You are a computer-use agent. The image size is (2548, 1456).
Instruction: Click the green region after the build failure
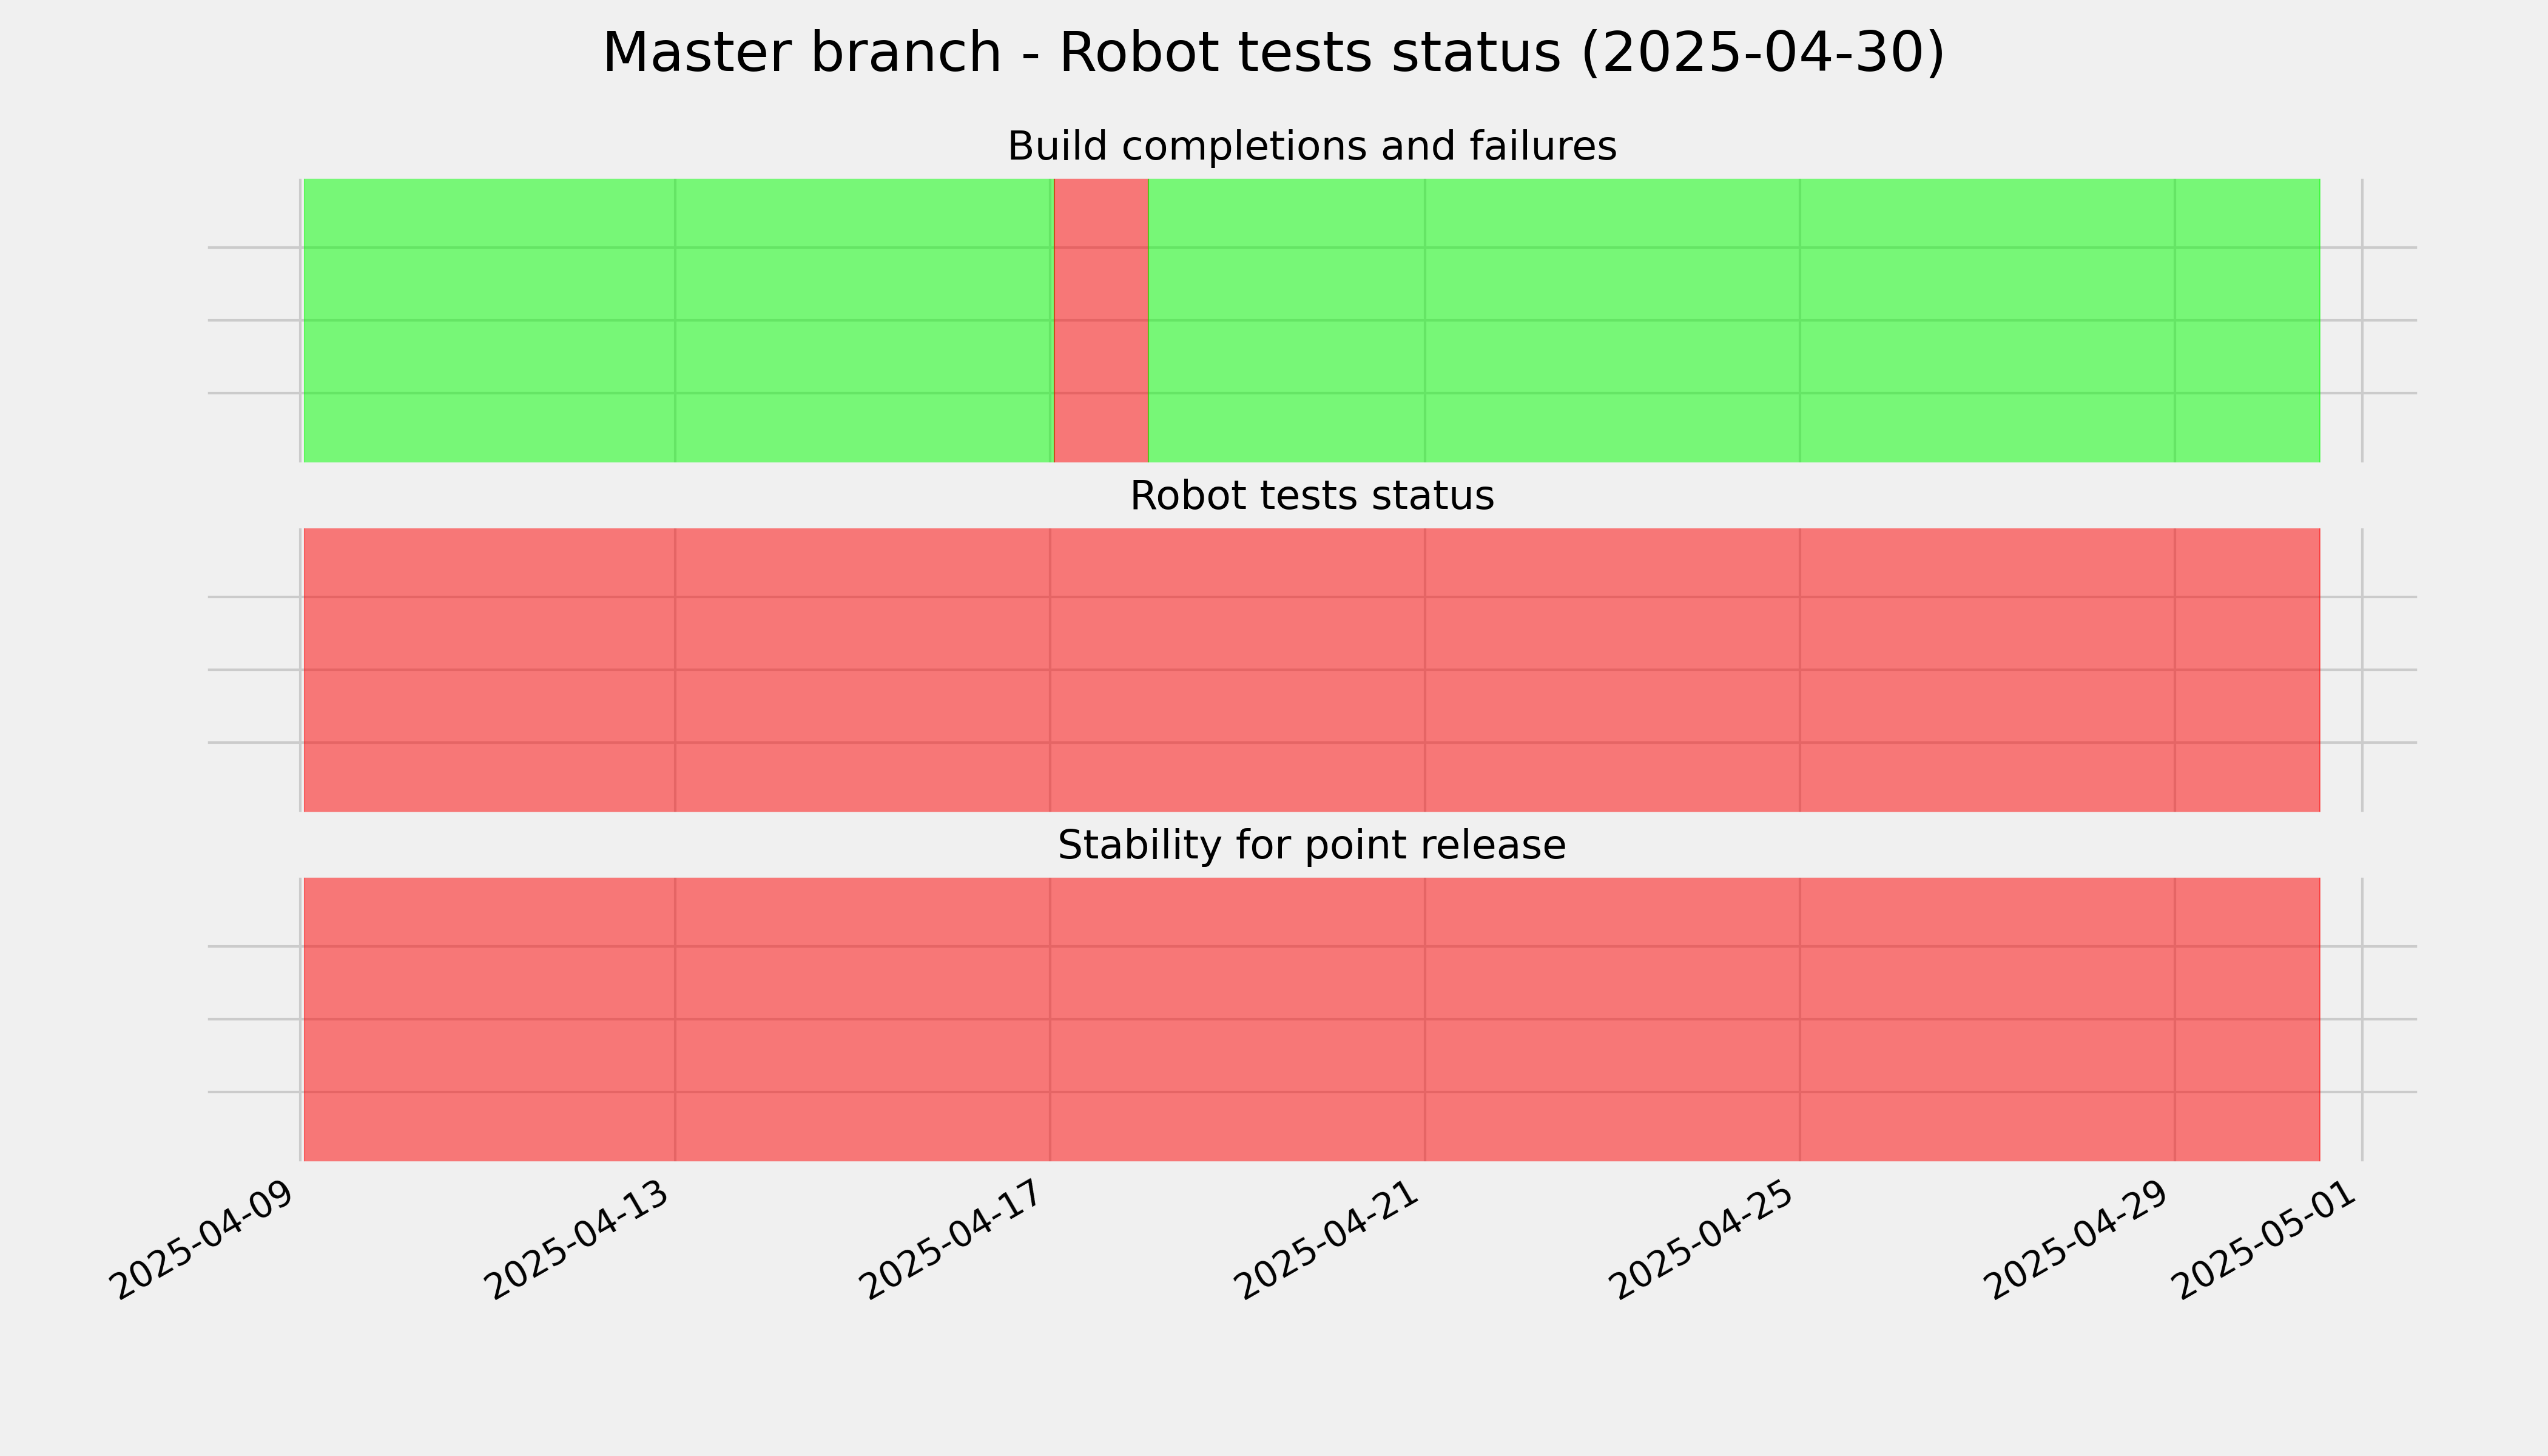(1734, 320)
